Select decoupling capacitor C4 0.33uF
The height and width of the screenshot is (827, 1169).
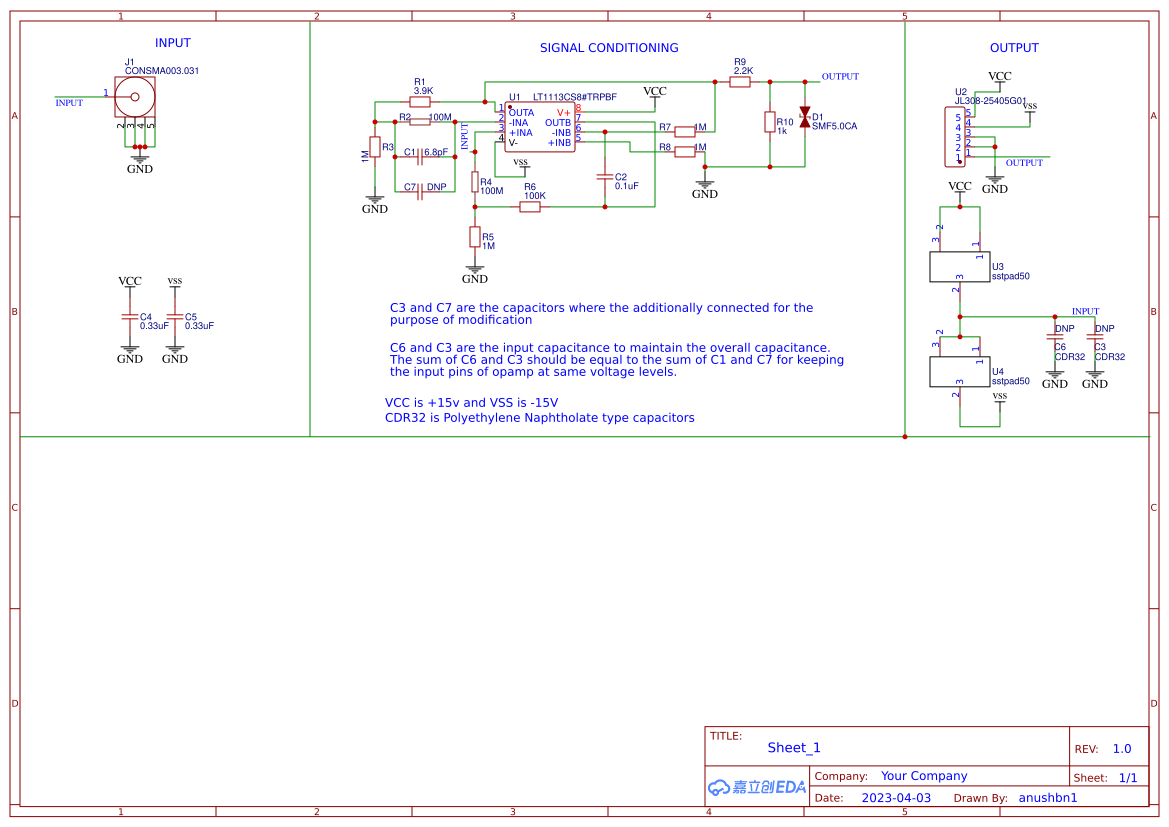(130, 316)
